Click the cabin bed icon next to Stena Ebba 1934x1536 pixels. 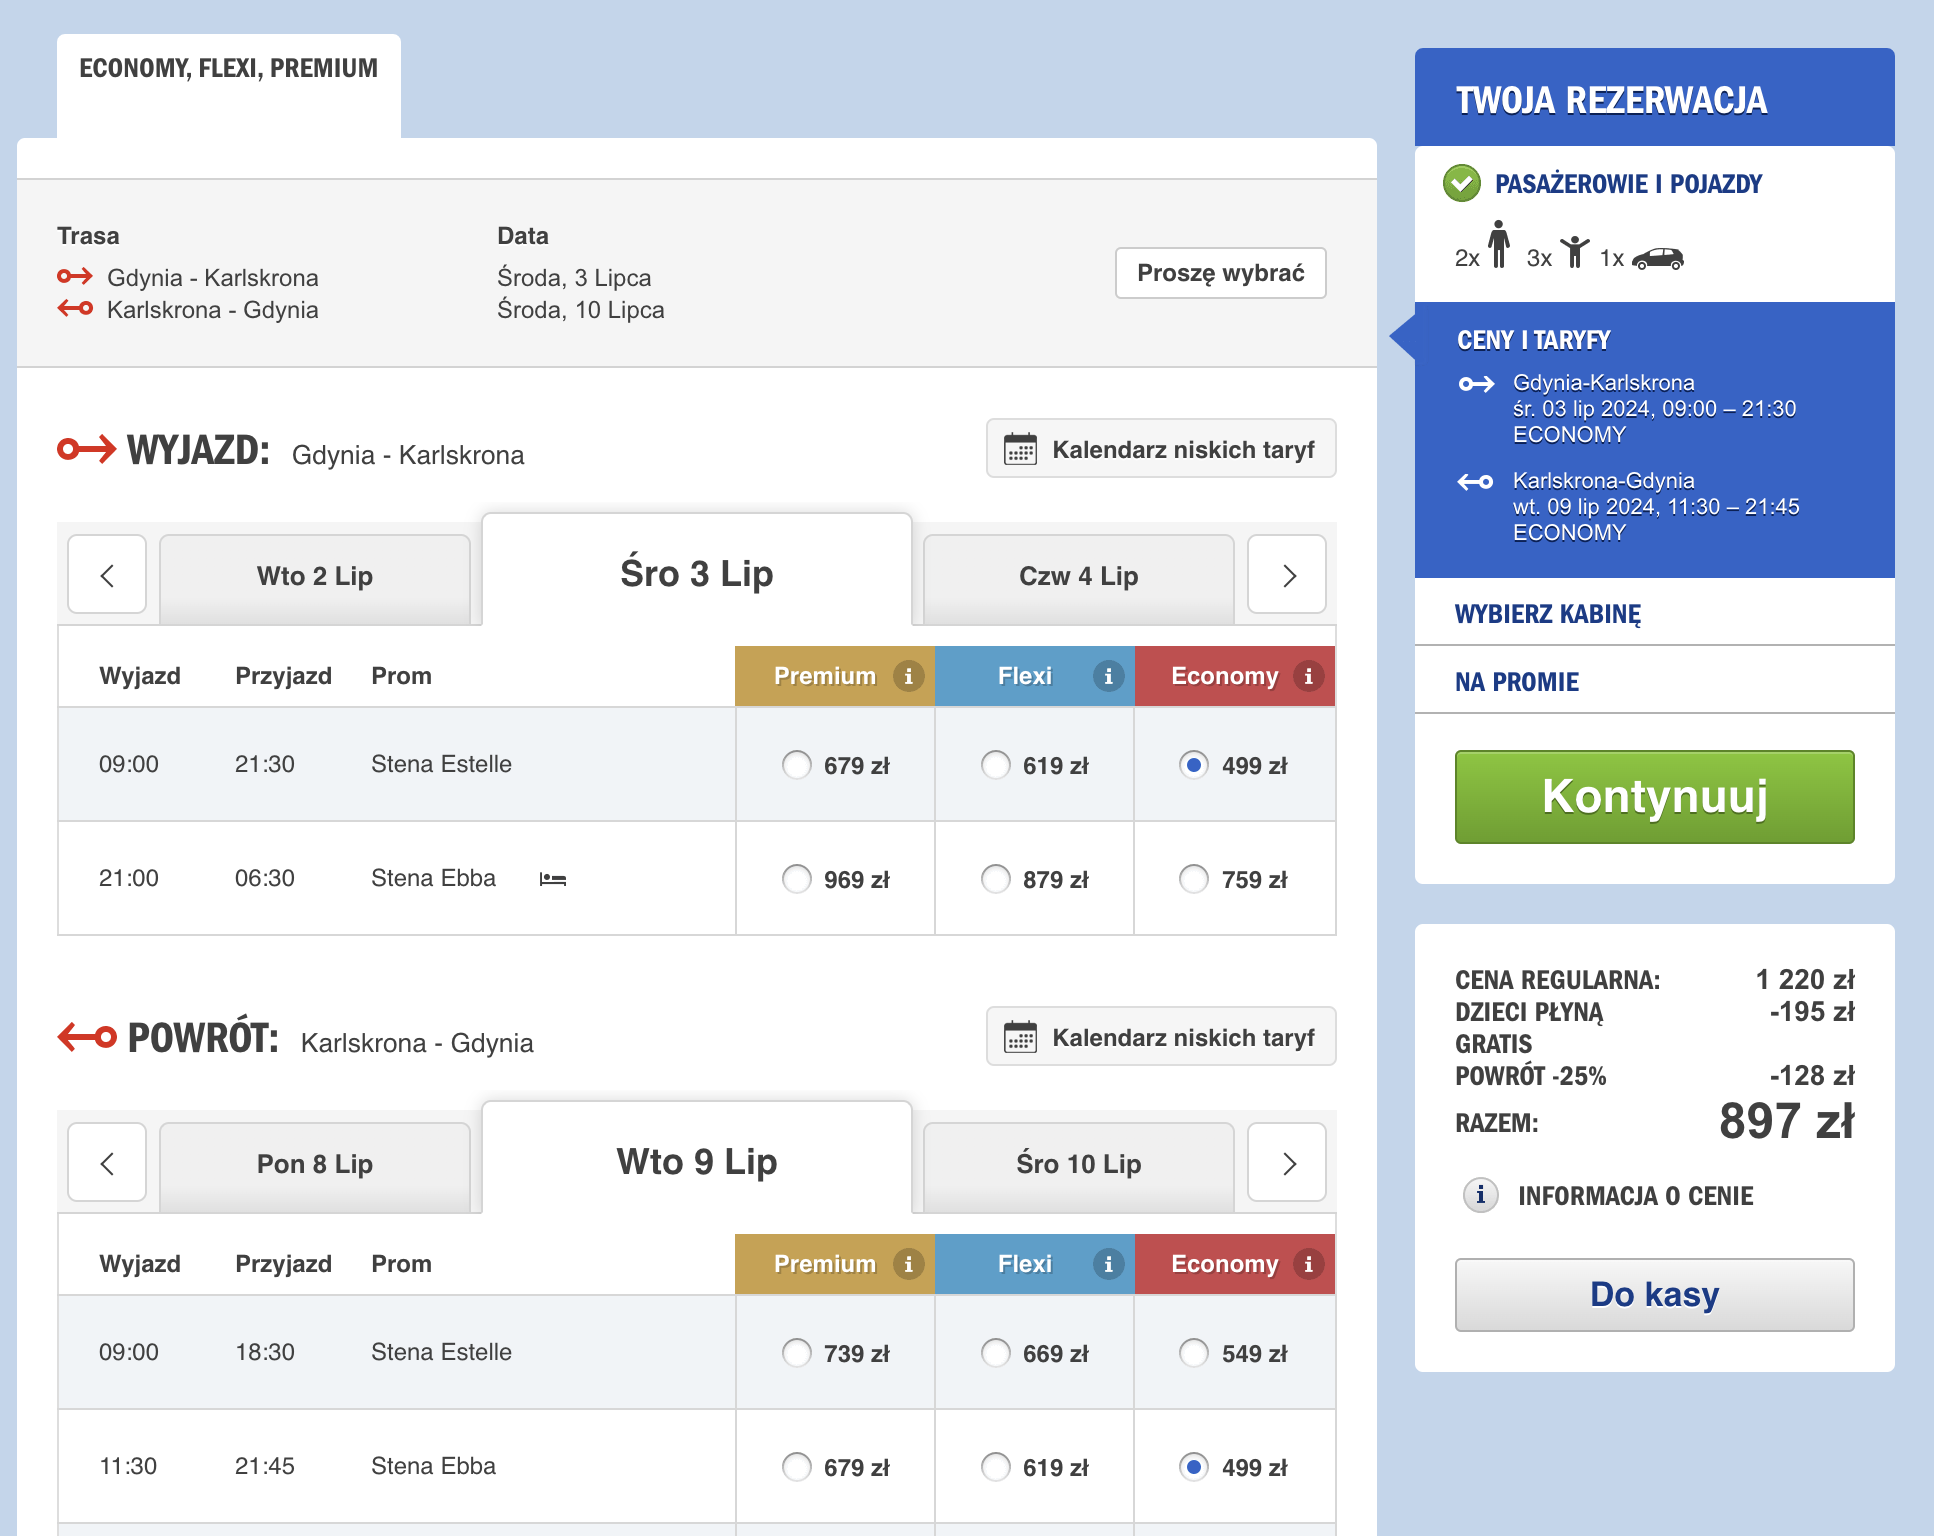click(553, 879)
